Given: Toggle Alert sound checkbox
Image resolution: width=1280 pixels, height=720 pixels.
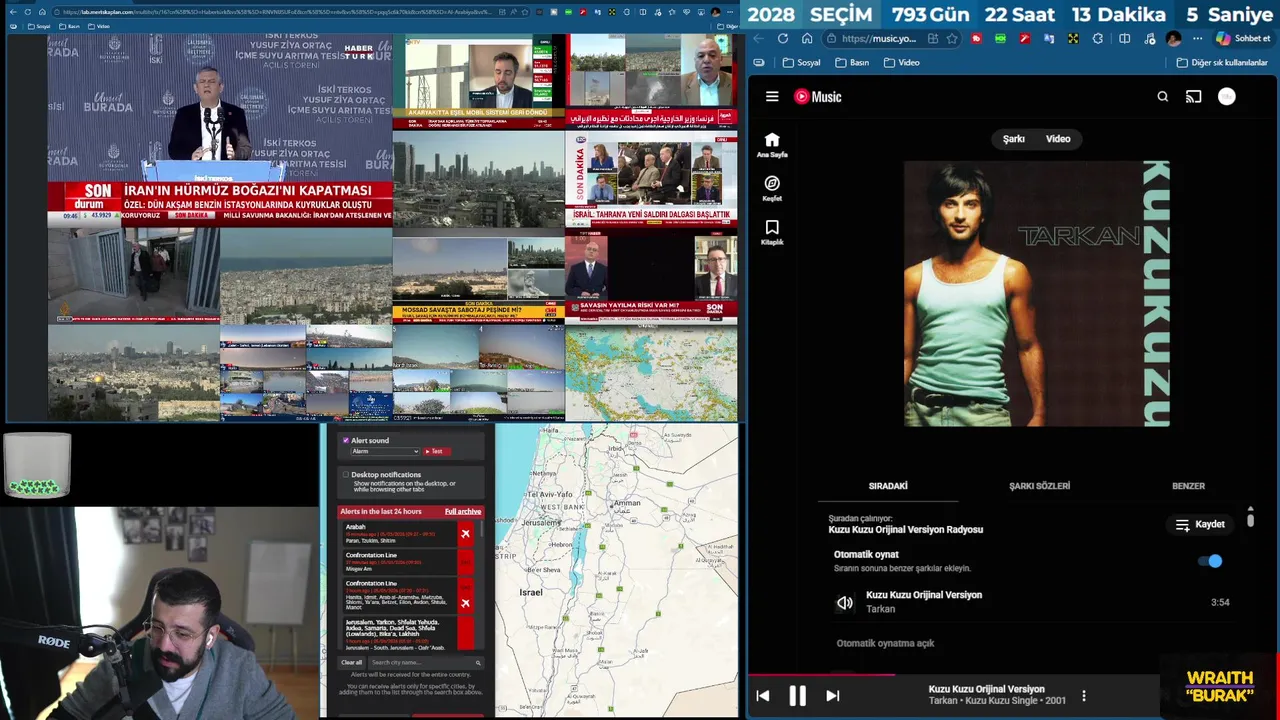Looking at the screenshot, I should coord(346,440).
